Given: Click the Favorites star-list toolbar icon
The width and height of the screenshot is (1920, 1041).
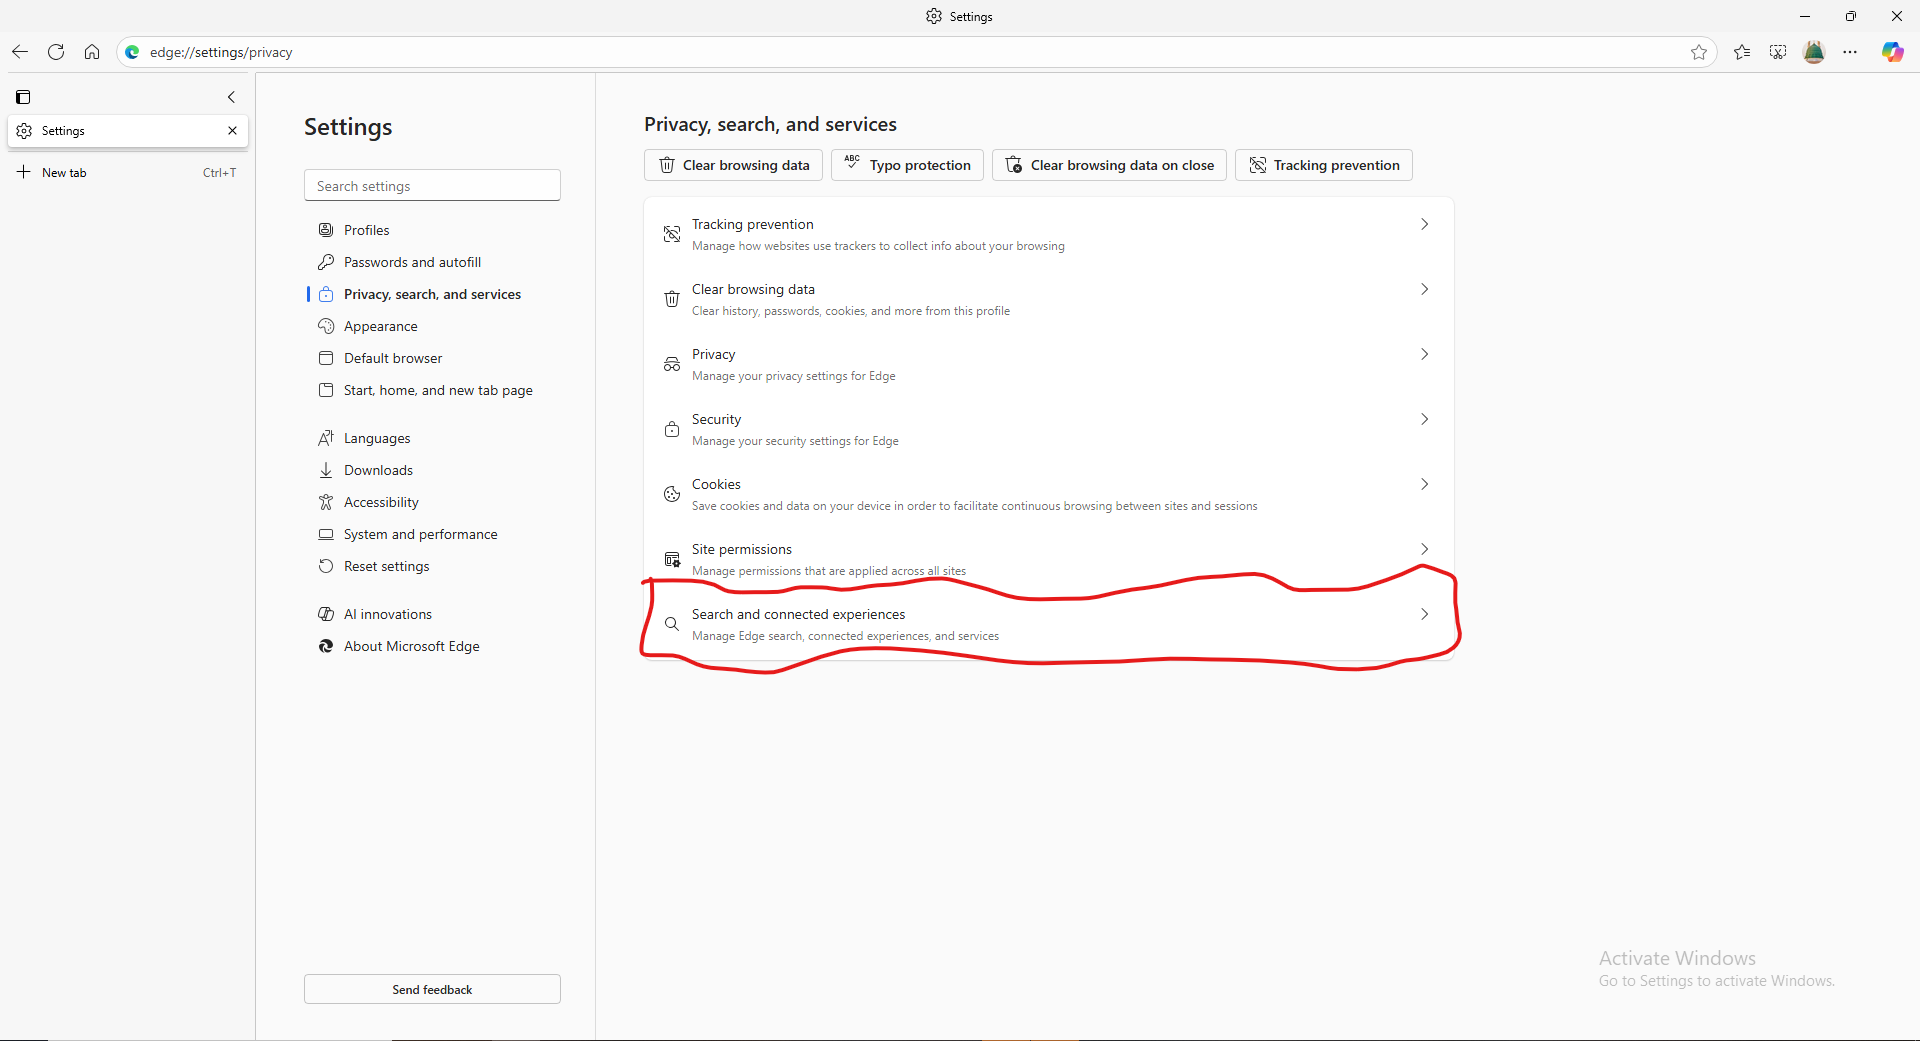Looking at the screenshot, I should click(1742, 52).
